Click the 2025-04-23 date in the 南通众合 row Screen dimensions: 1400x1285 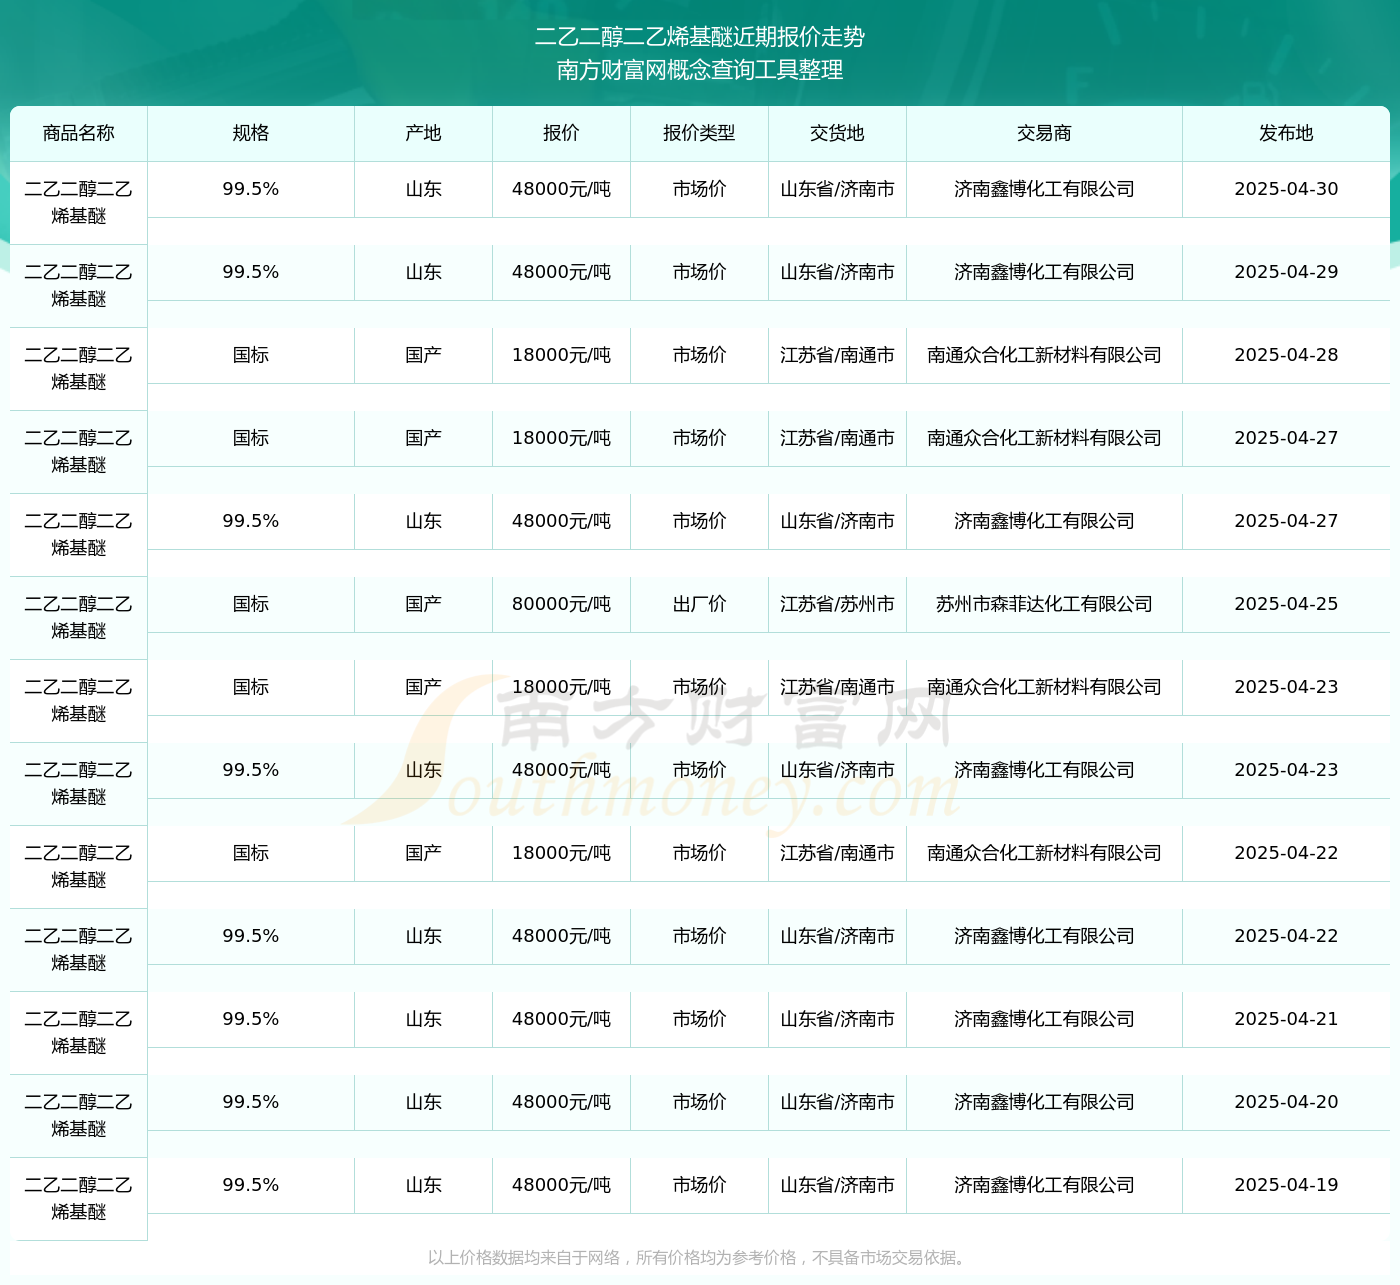tap(1287, 687)
